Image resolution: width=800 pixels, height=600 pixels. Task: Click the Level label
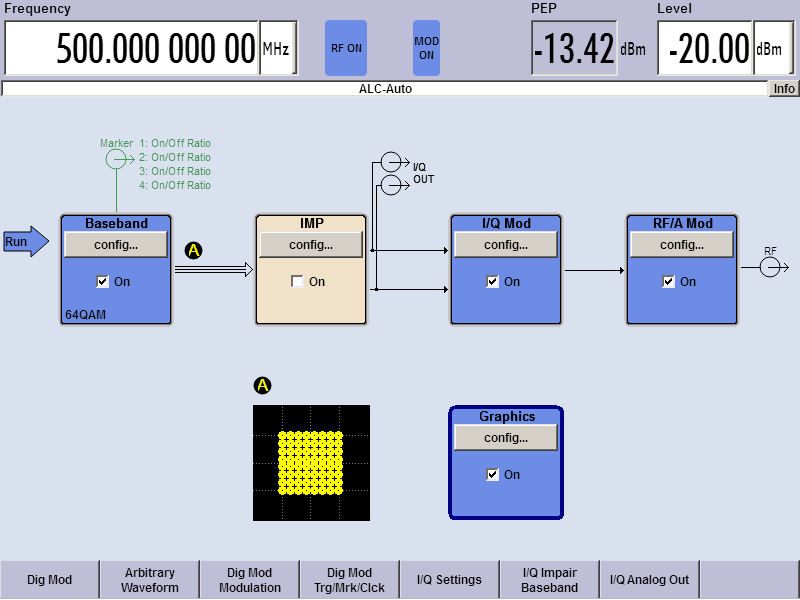pyautogui.click(x=674, y=9)
